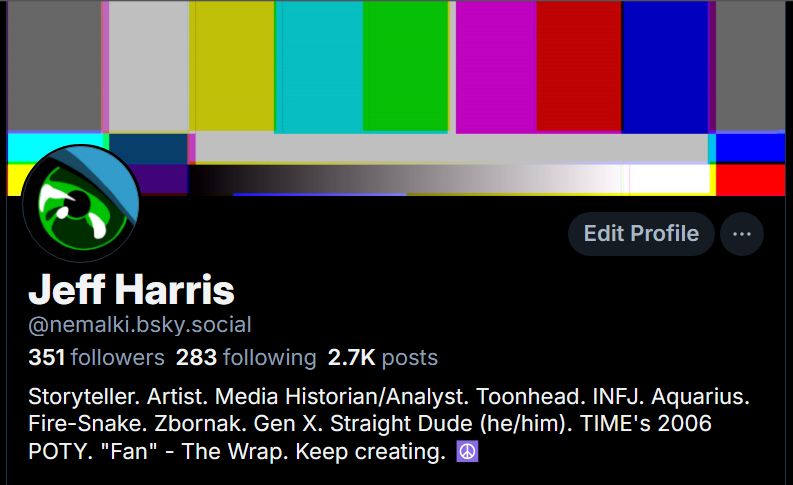Image resolution: width=793 pixels, height=485 pixels.
Task: Click the Edit Profile button
Action: 641,234
